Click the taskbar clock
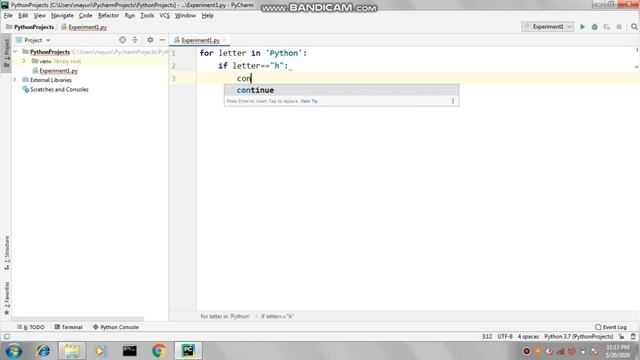 [x=618, y=351]
